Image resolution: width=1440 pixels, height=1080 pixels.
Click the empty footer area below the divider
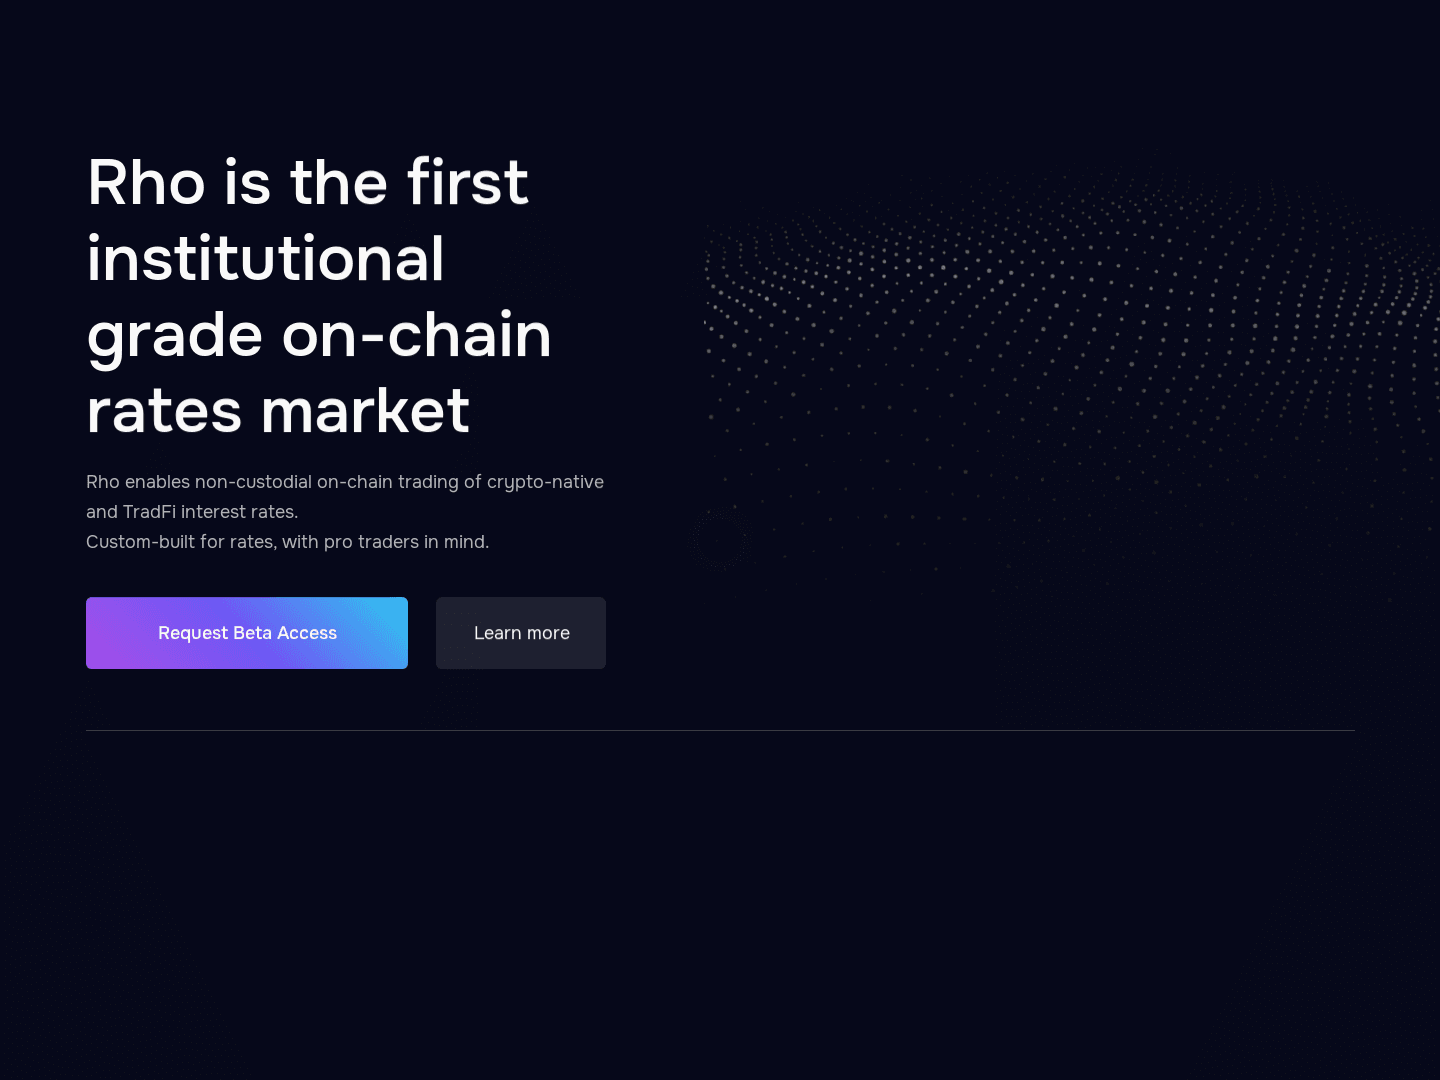point(720,900)
